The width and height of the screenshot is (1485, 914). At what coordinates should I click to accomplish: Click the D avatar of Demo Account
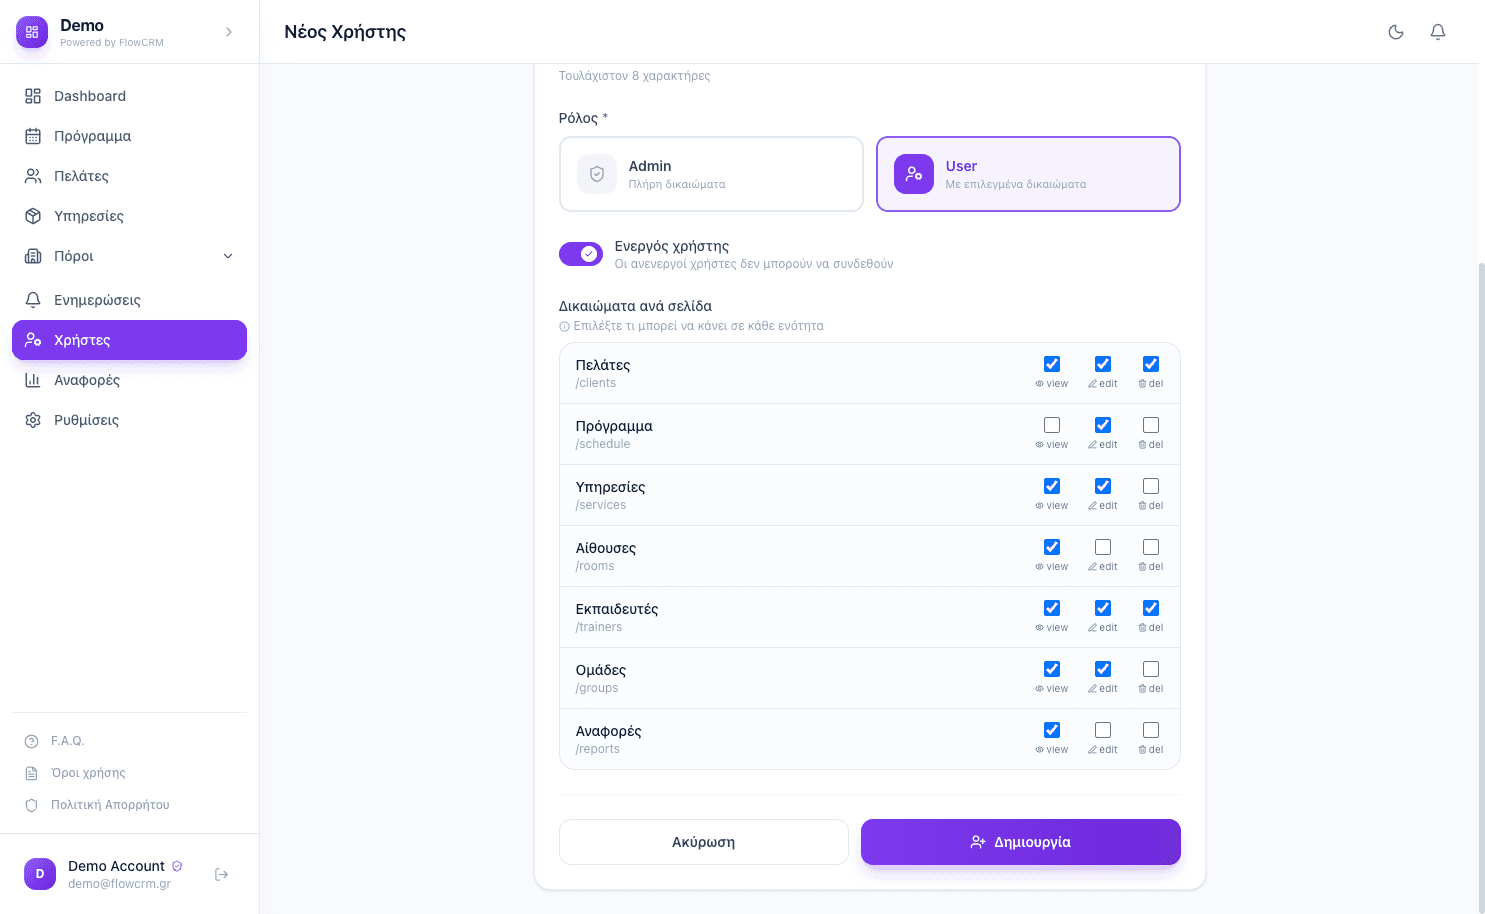click(x=40, y=874)
